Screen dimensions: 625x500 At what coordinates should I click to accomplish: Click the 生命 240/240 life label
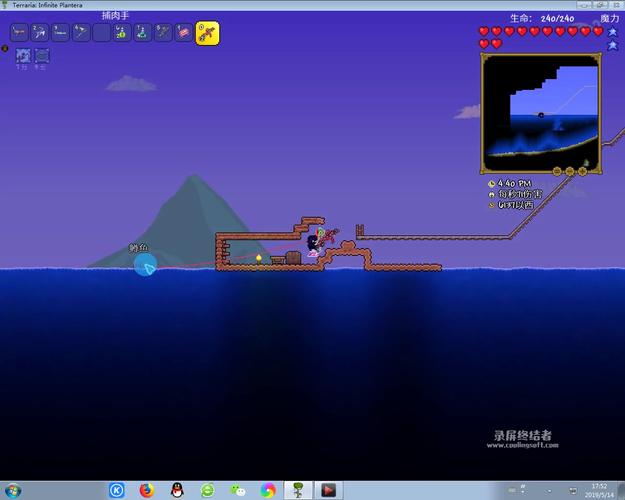point(542,18)
